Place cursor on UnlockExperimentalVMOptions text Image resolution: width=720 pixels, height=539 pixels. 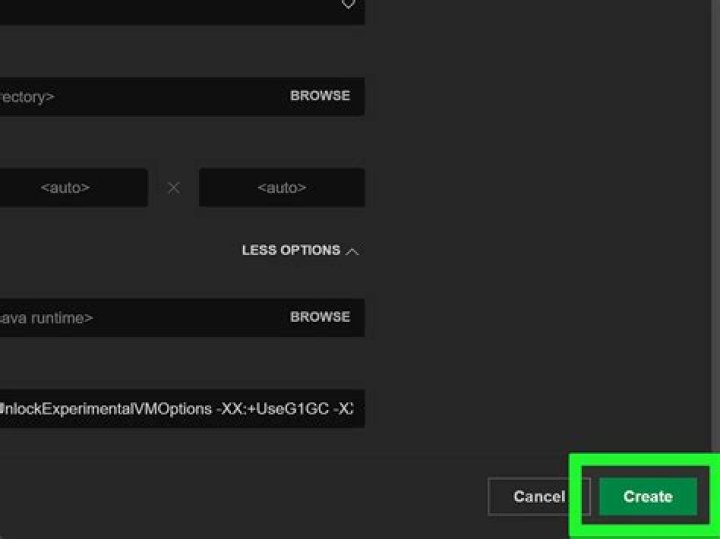point(100,409)
